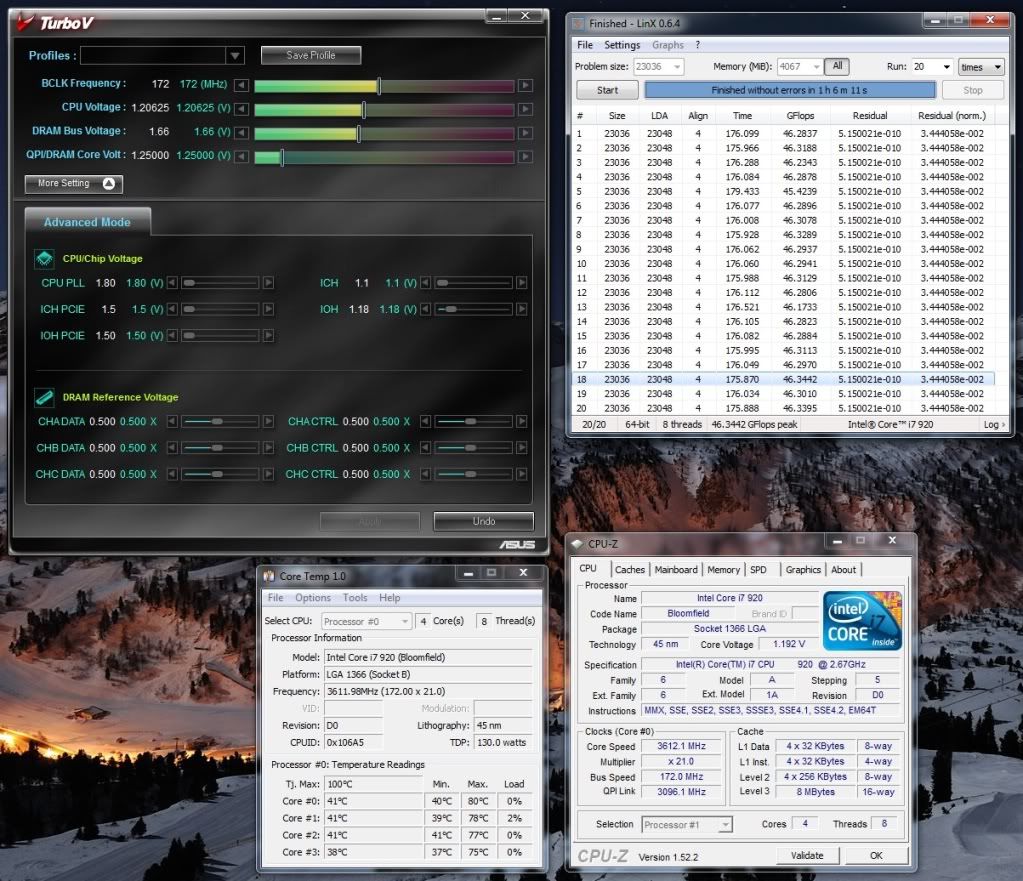
Task: Click Start button in LinX
Action: (x=607, y=90)
